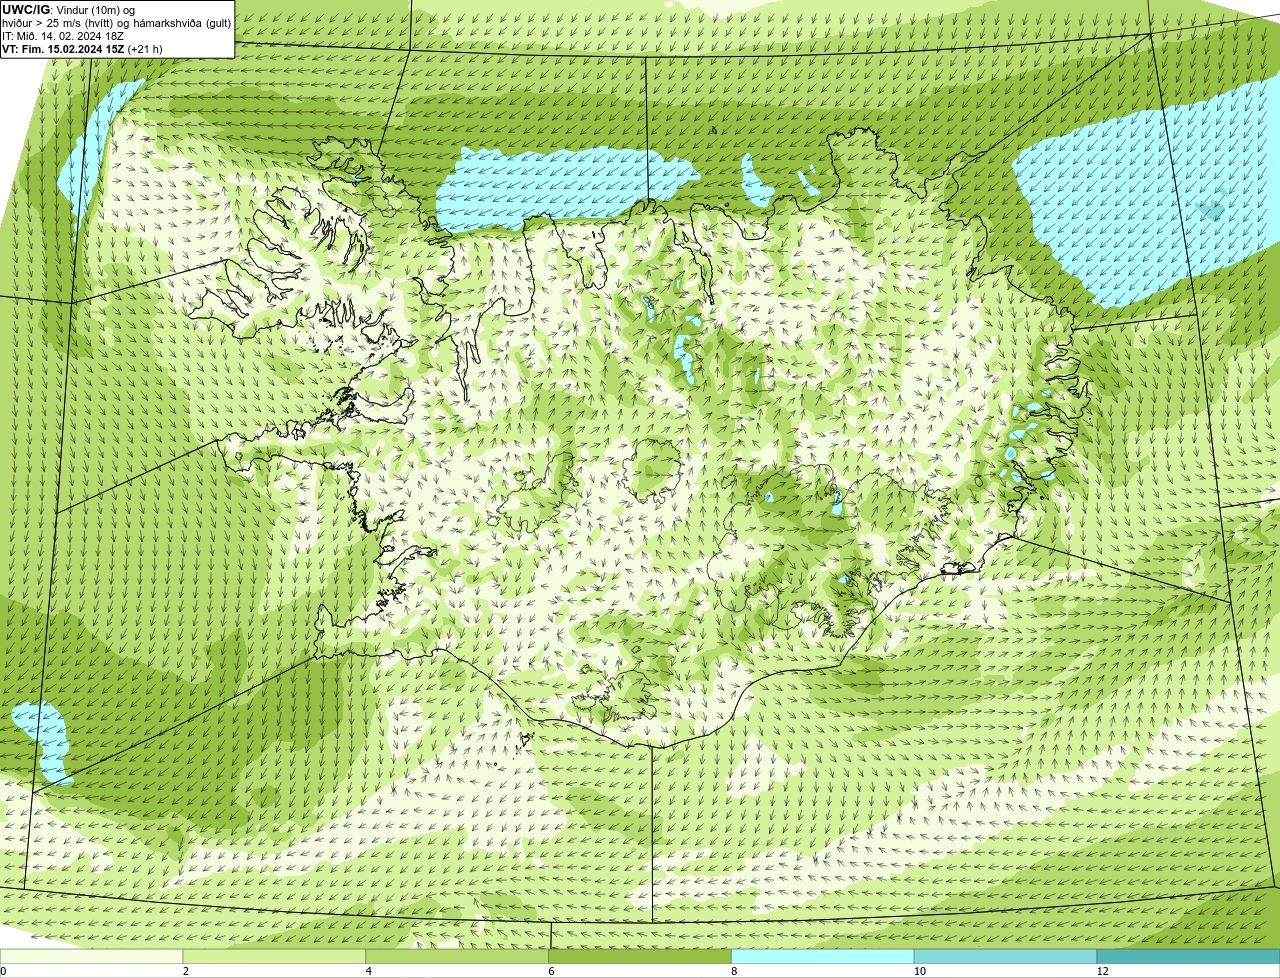Click the "0" label on the color scale
The height and width of the screenshot is (978, 1280).
pyautogui.click(x=3, y=971)
